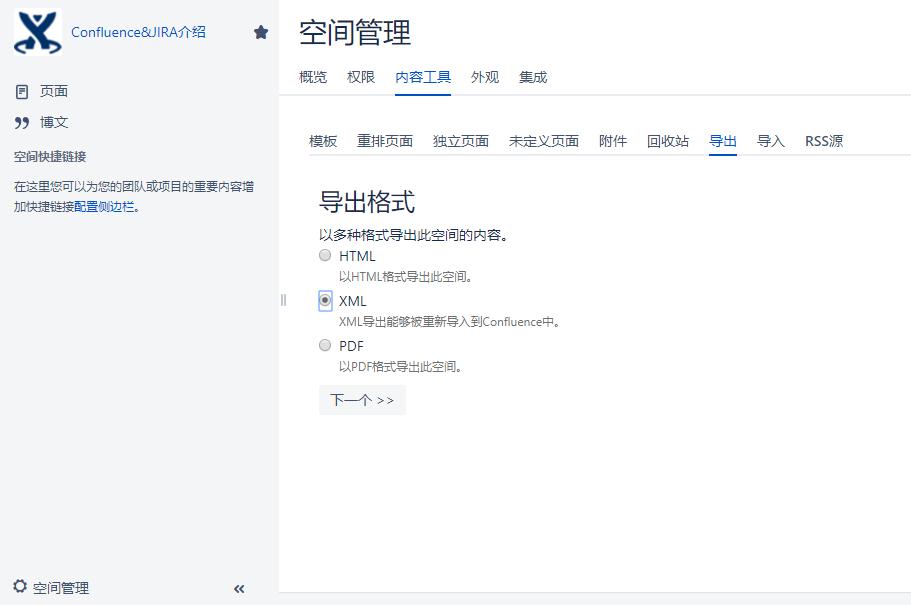Open the Confluence&JIRA介绍 space link
Image resolution: width=911 pixels, height=605 pixels.
pos(138,32)
